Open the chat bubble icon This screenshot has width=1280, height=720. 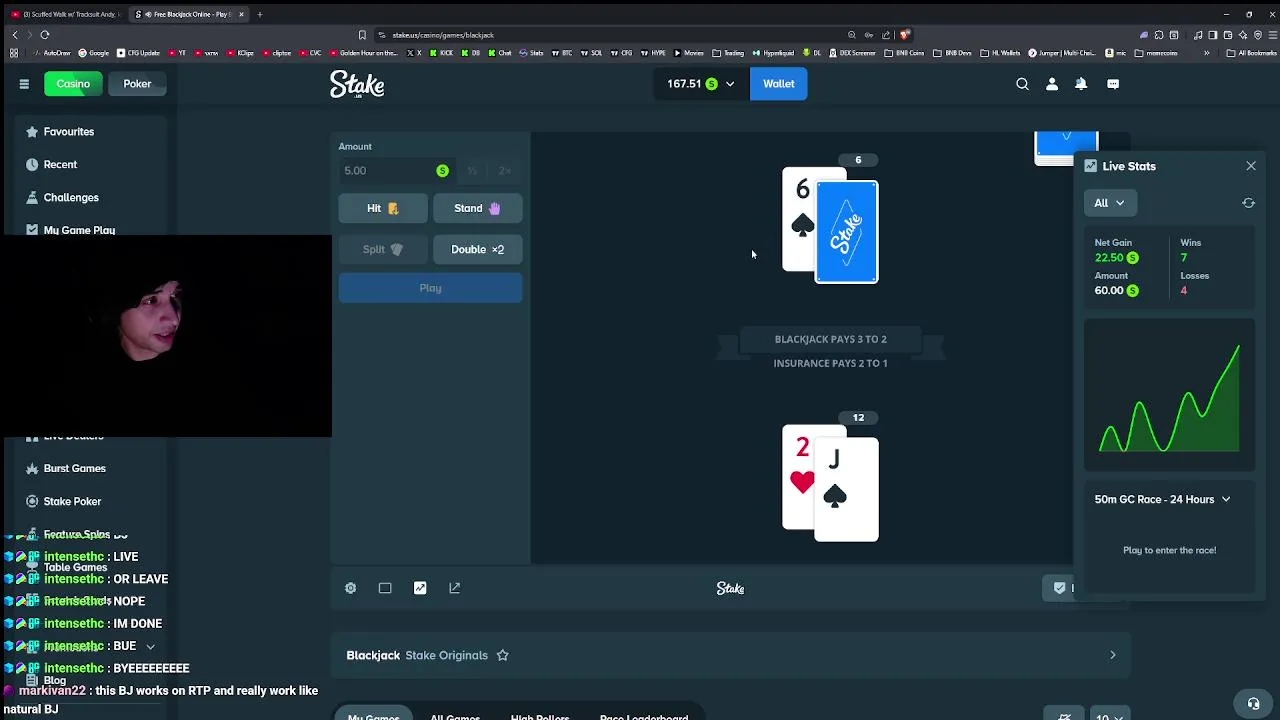[x=1113, y=84]
